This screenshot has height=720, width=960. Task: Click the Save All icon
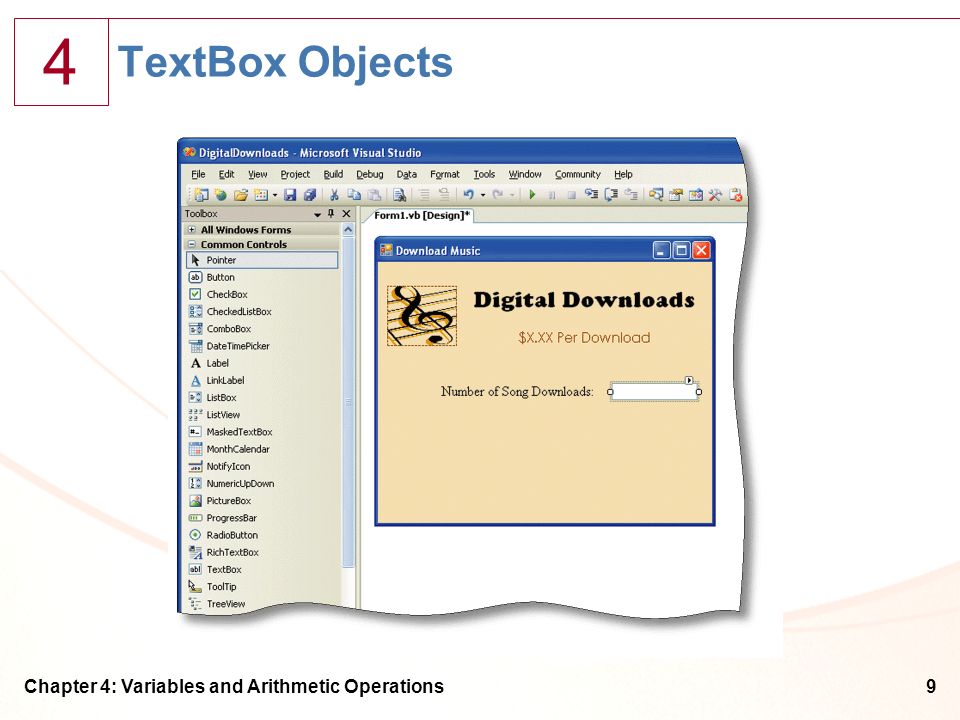click(310, 195)
